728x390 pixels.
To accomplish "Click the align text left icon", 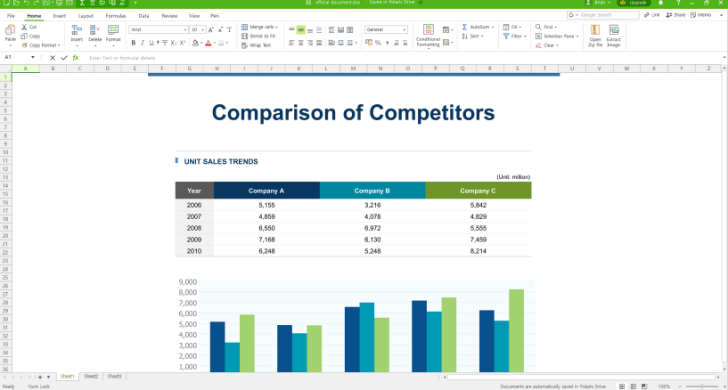I will 292,43.
